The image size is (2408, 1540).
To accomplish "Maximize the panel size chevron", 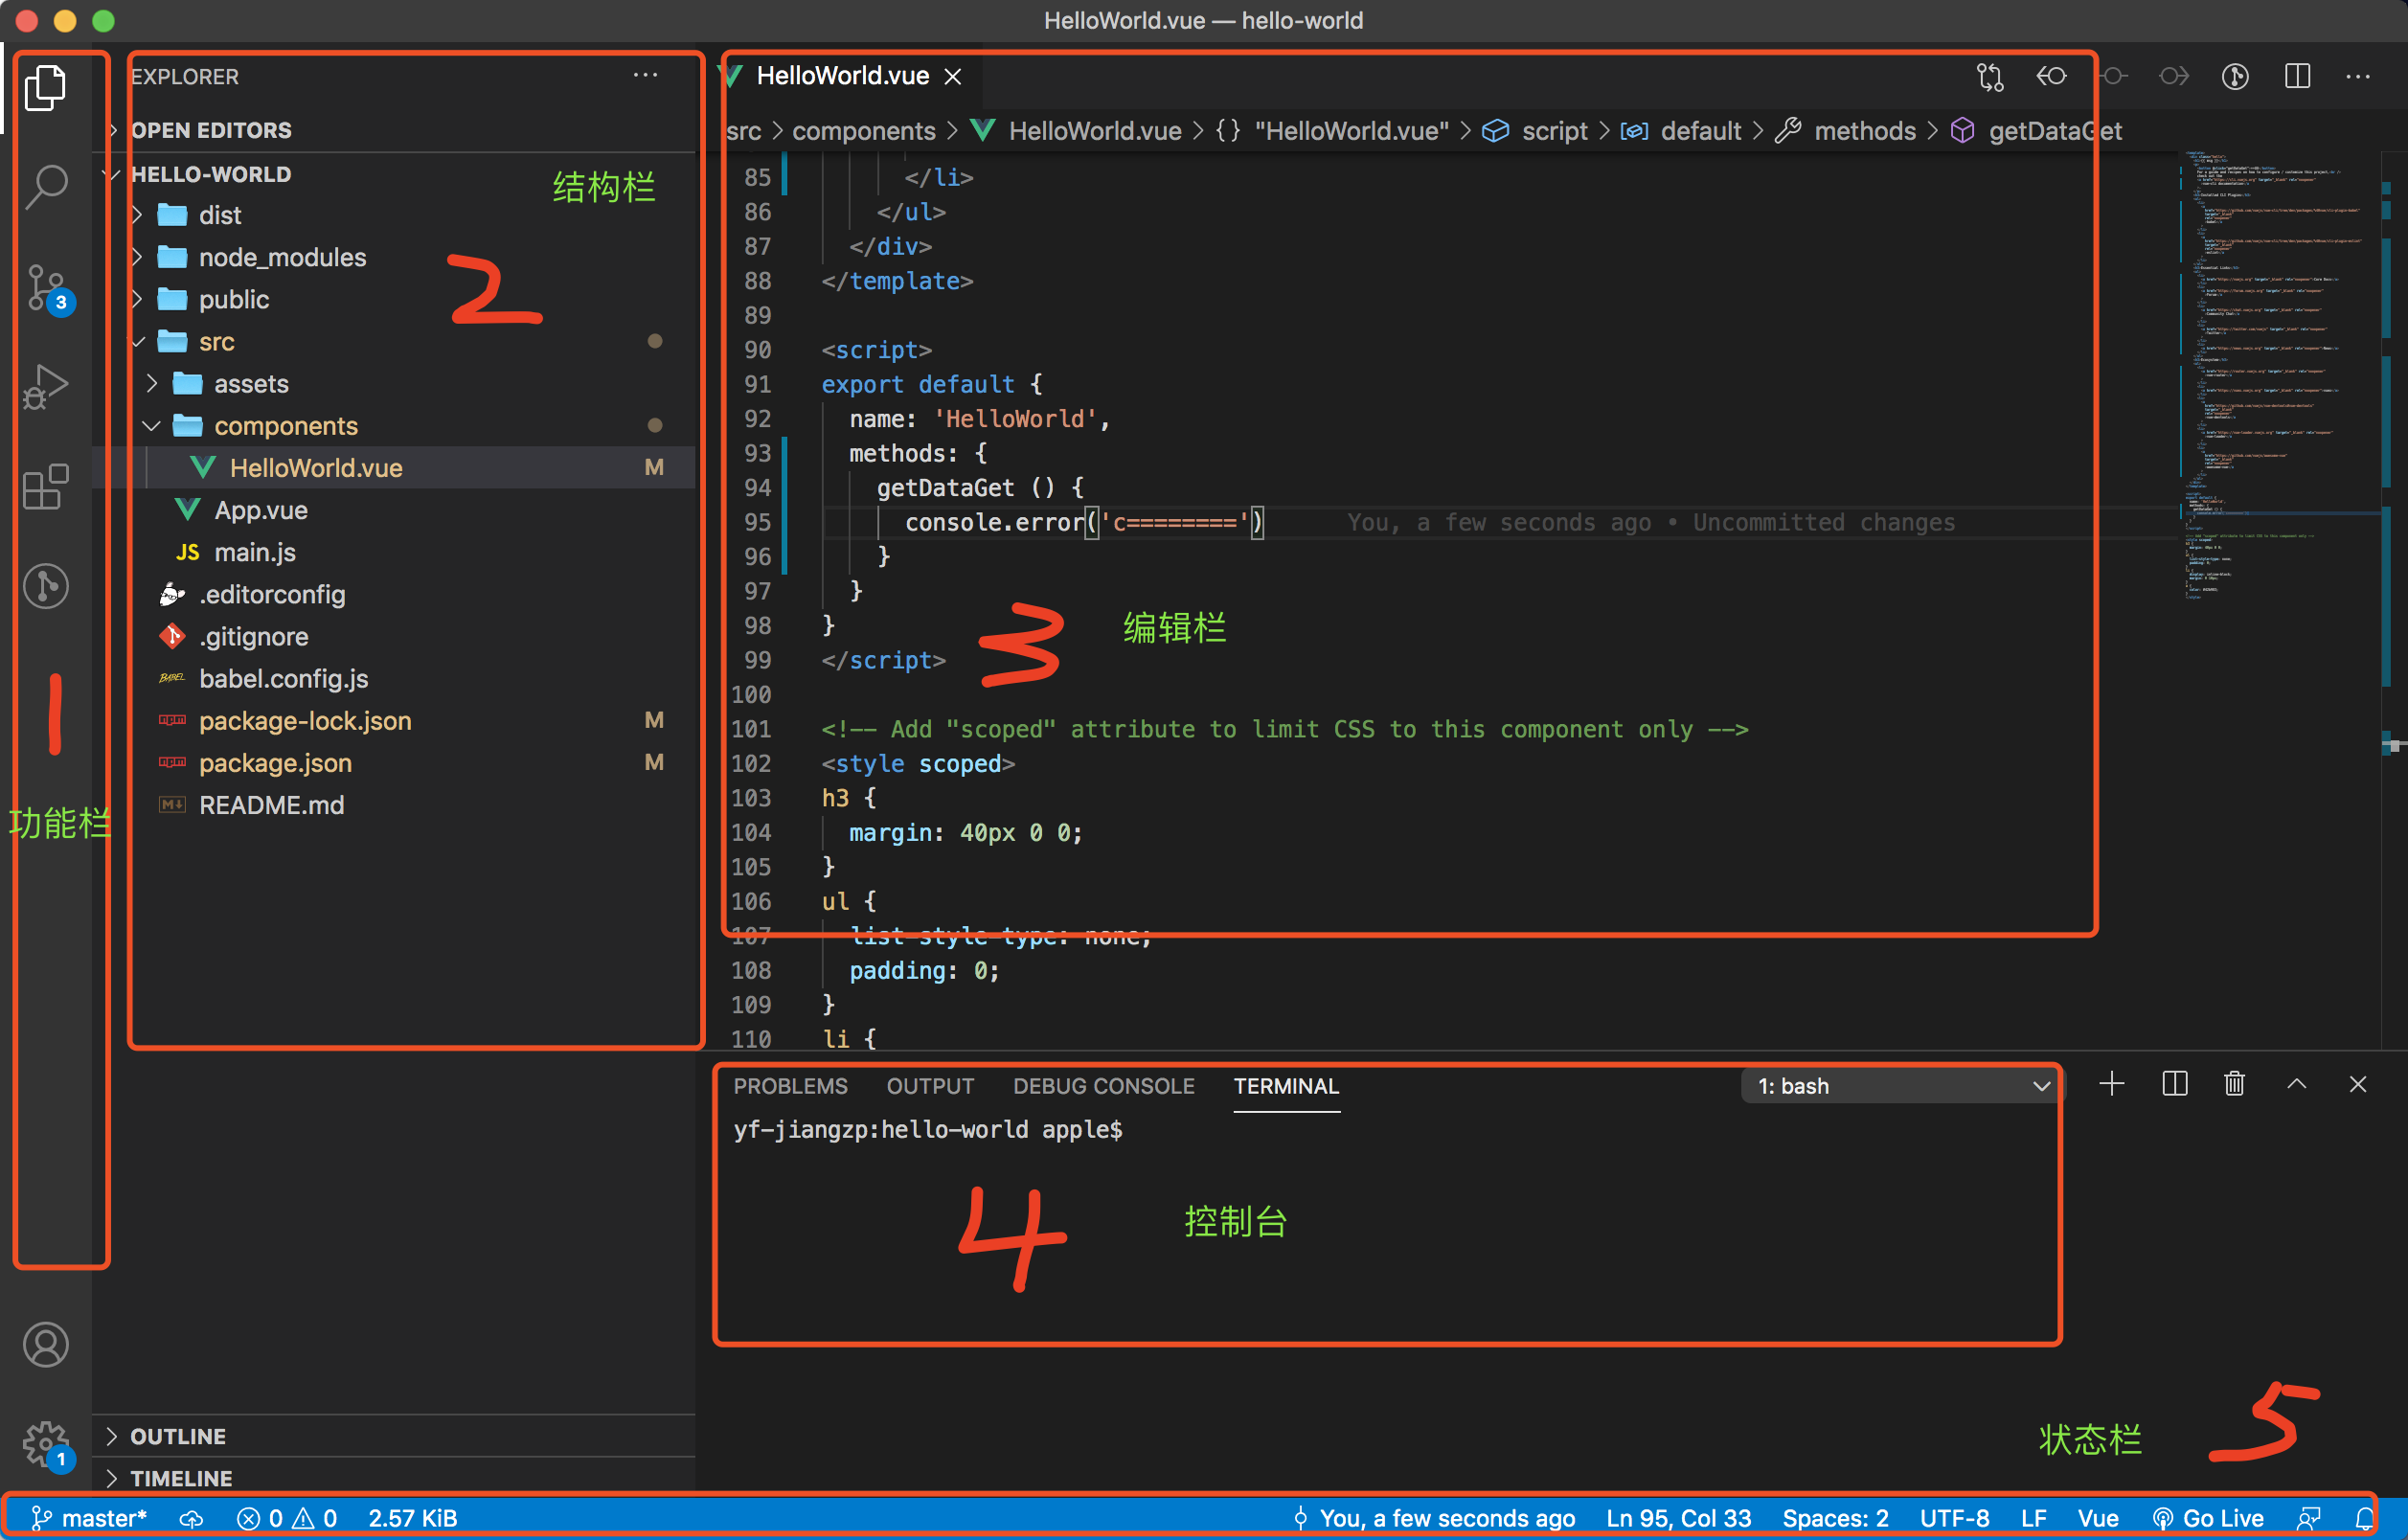I will pos(2297,1085).
